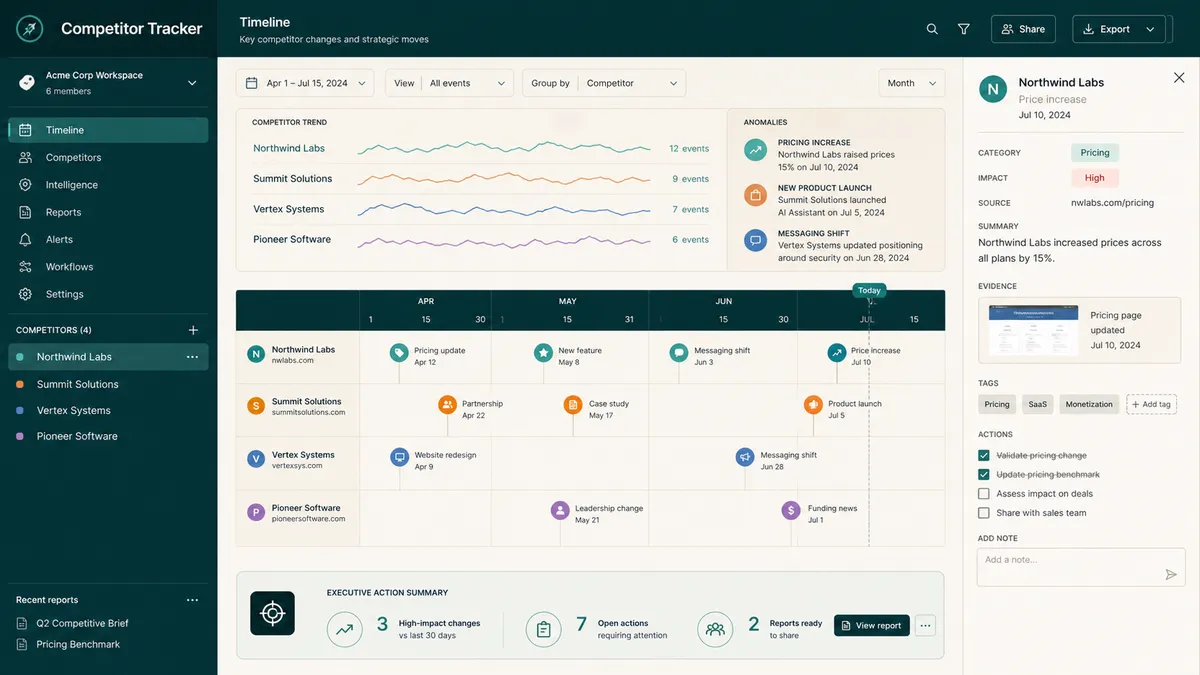This screenshot has width=1200, height=675.
Task: Uncheck Update pricing benchmark action
Action: [984, 475]
